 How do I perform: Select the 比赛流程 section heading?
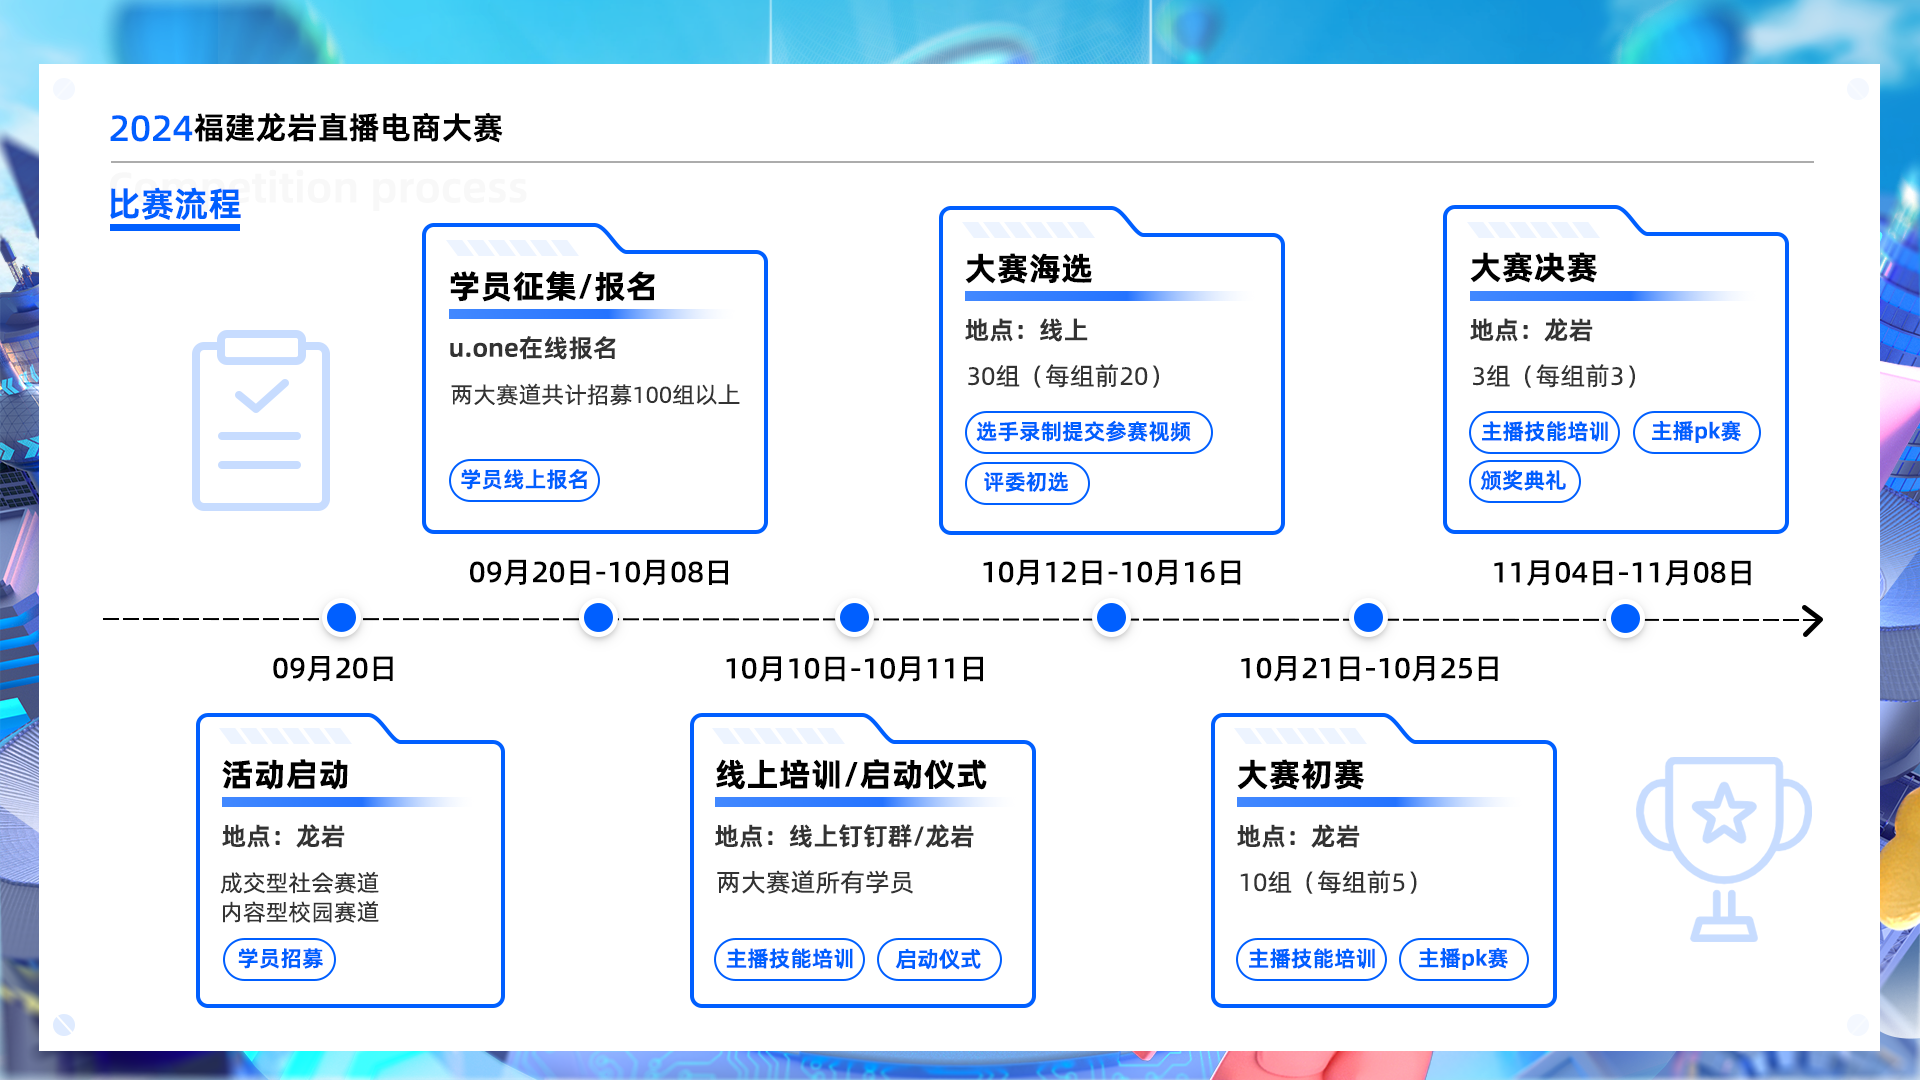(x=175, y=205)
